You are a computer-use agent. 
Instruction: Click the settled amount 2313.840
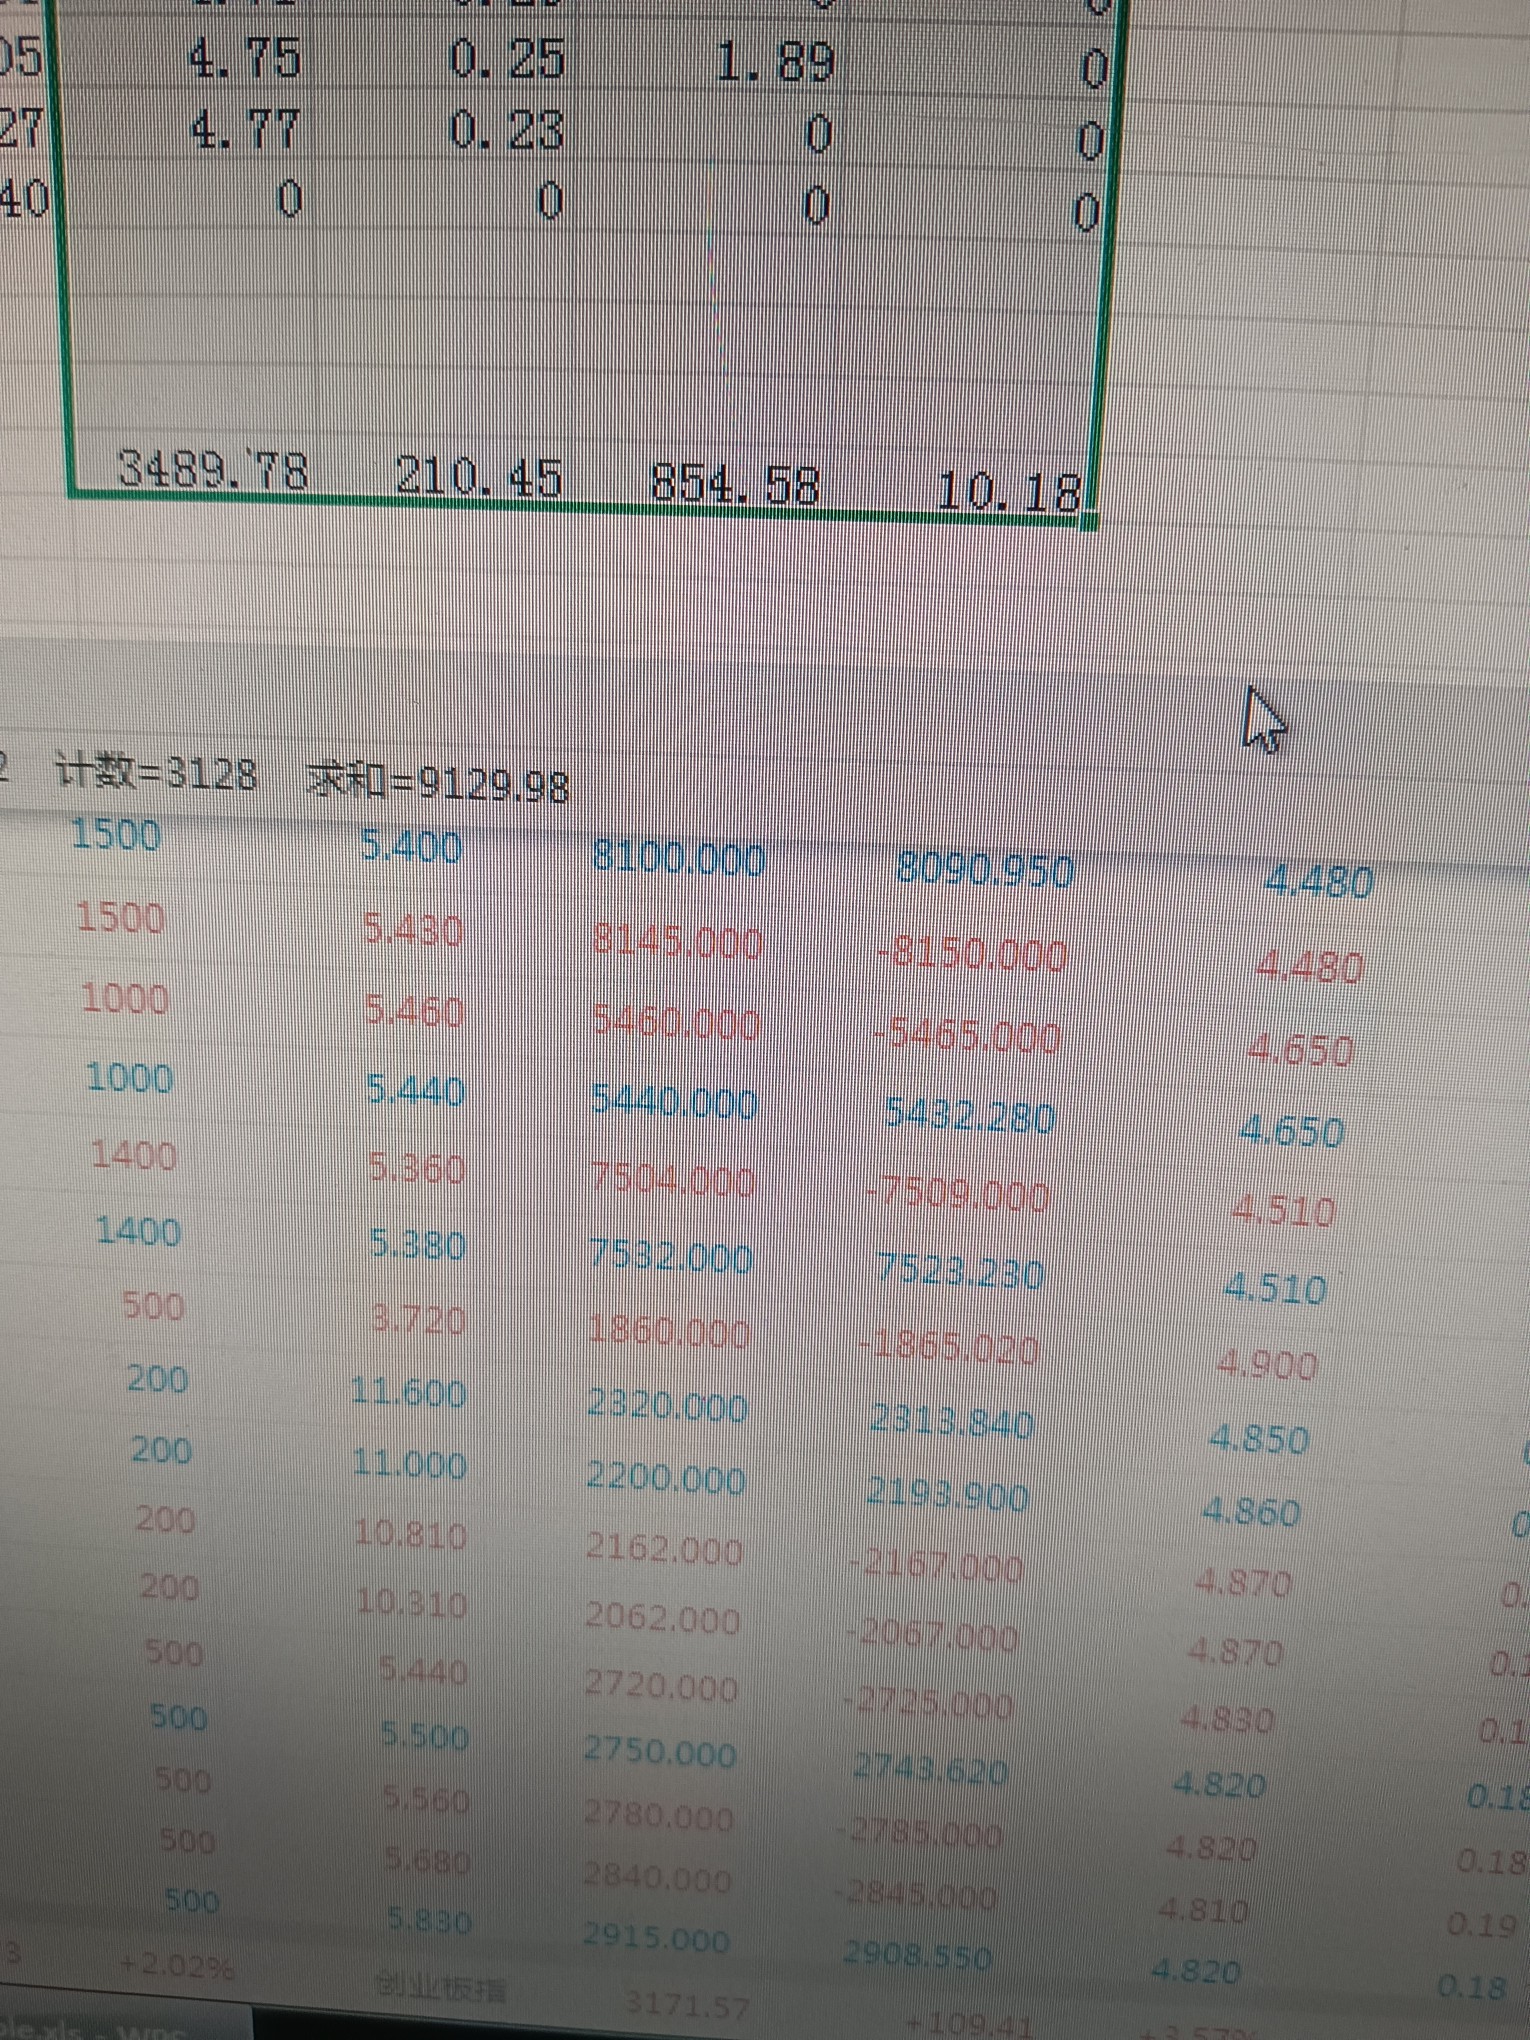pos(951,1420)
